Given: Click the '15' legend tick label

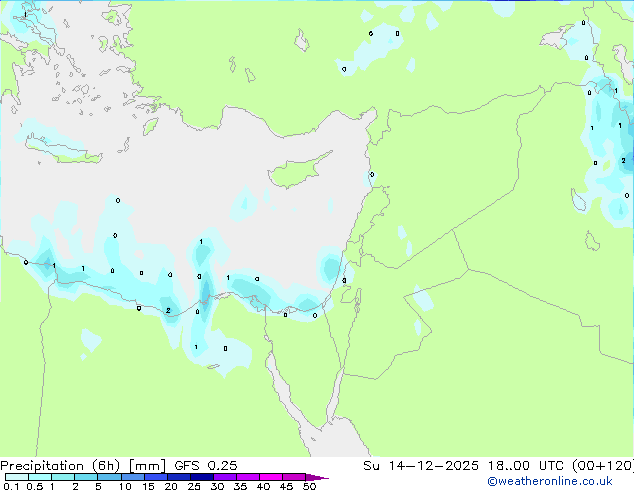Looking at the screenshot, I should coord(148,486).
